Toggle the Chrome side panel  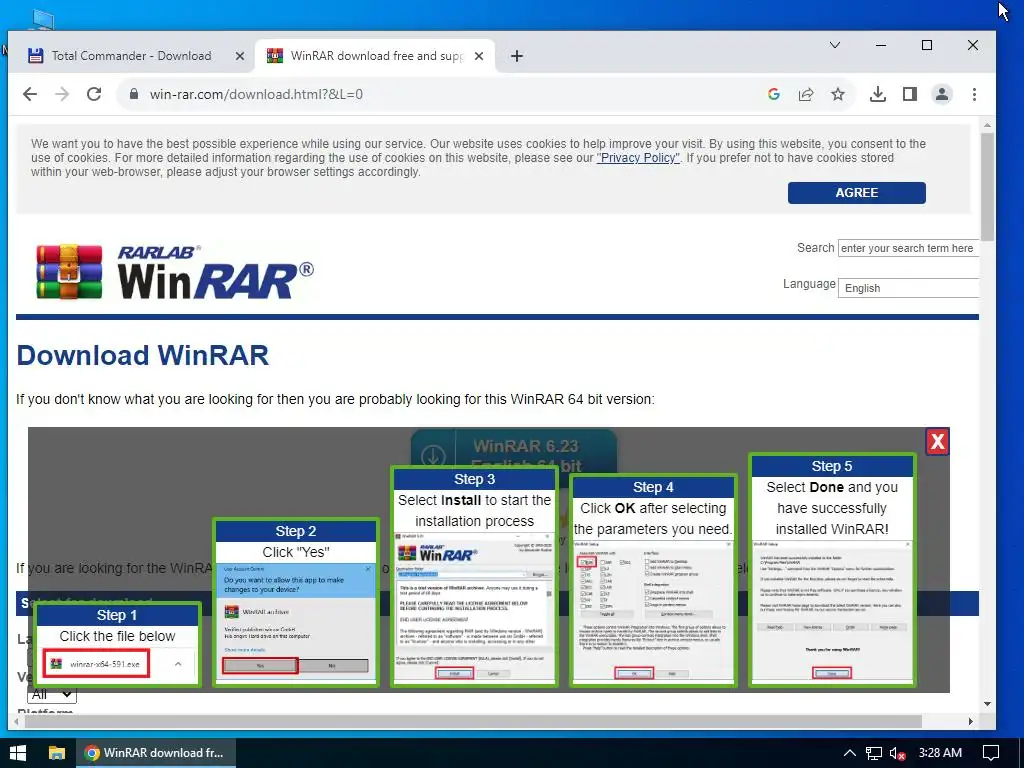pyautogui.click(x=910, y=94)
